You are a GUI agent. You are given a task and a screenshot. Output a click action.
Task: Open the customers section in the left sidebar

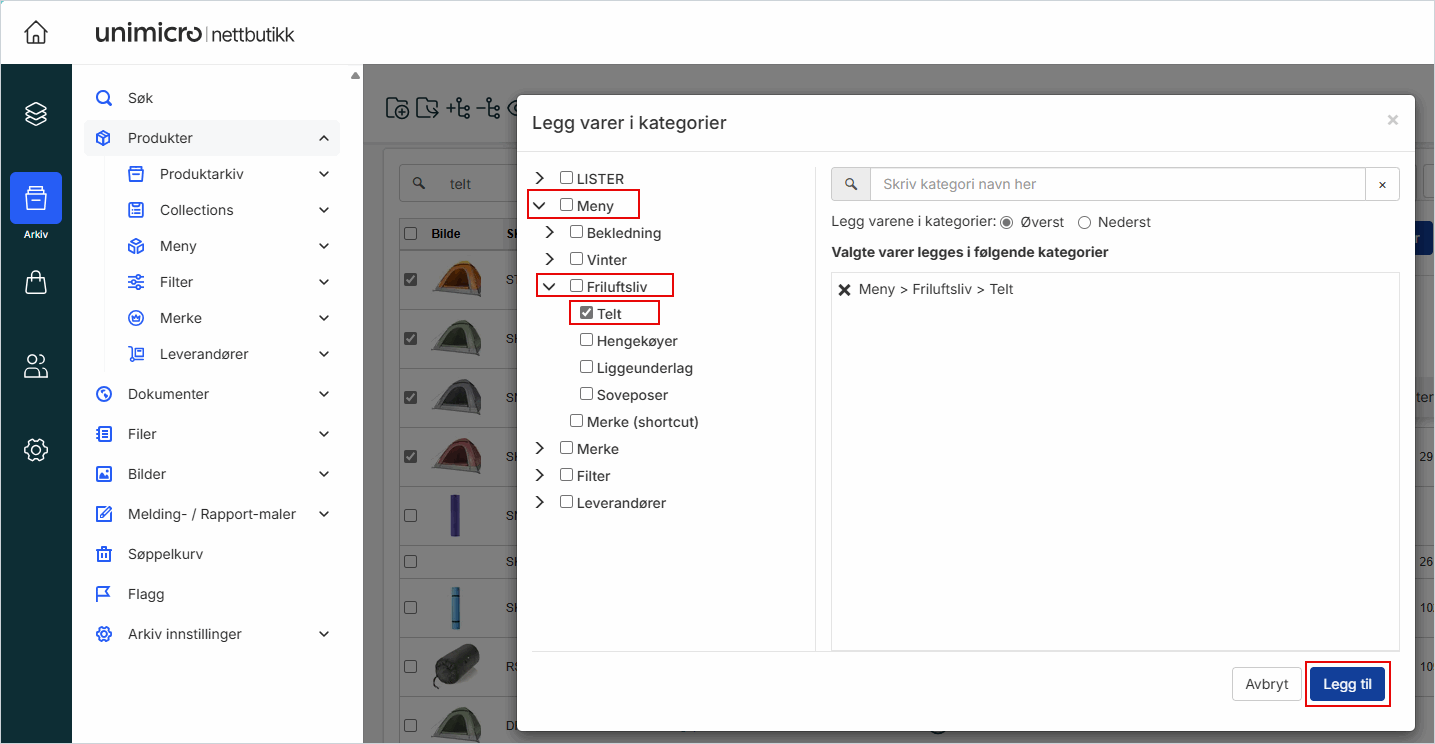click(36, 366)
